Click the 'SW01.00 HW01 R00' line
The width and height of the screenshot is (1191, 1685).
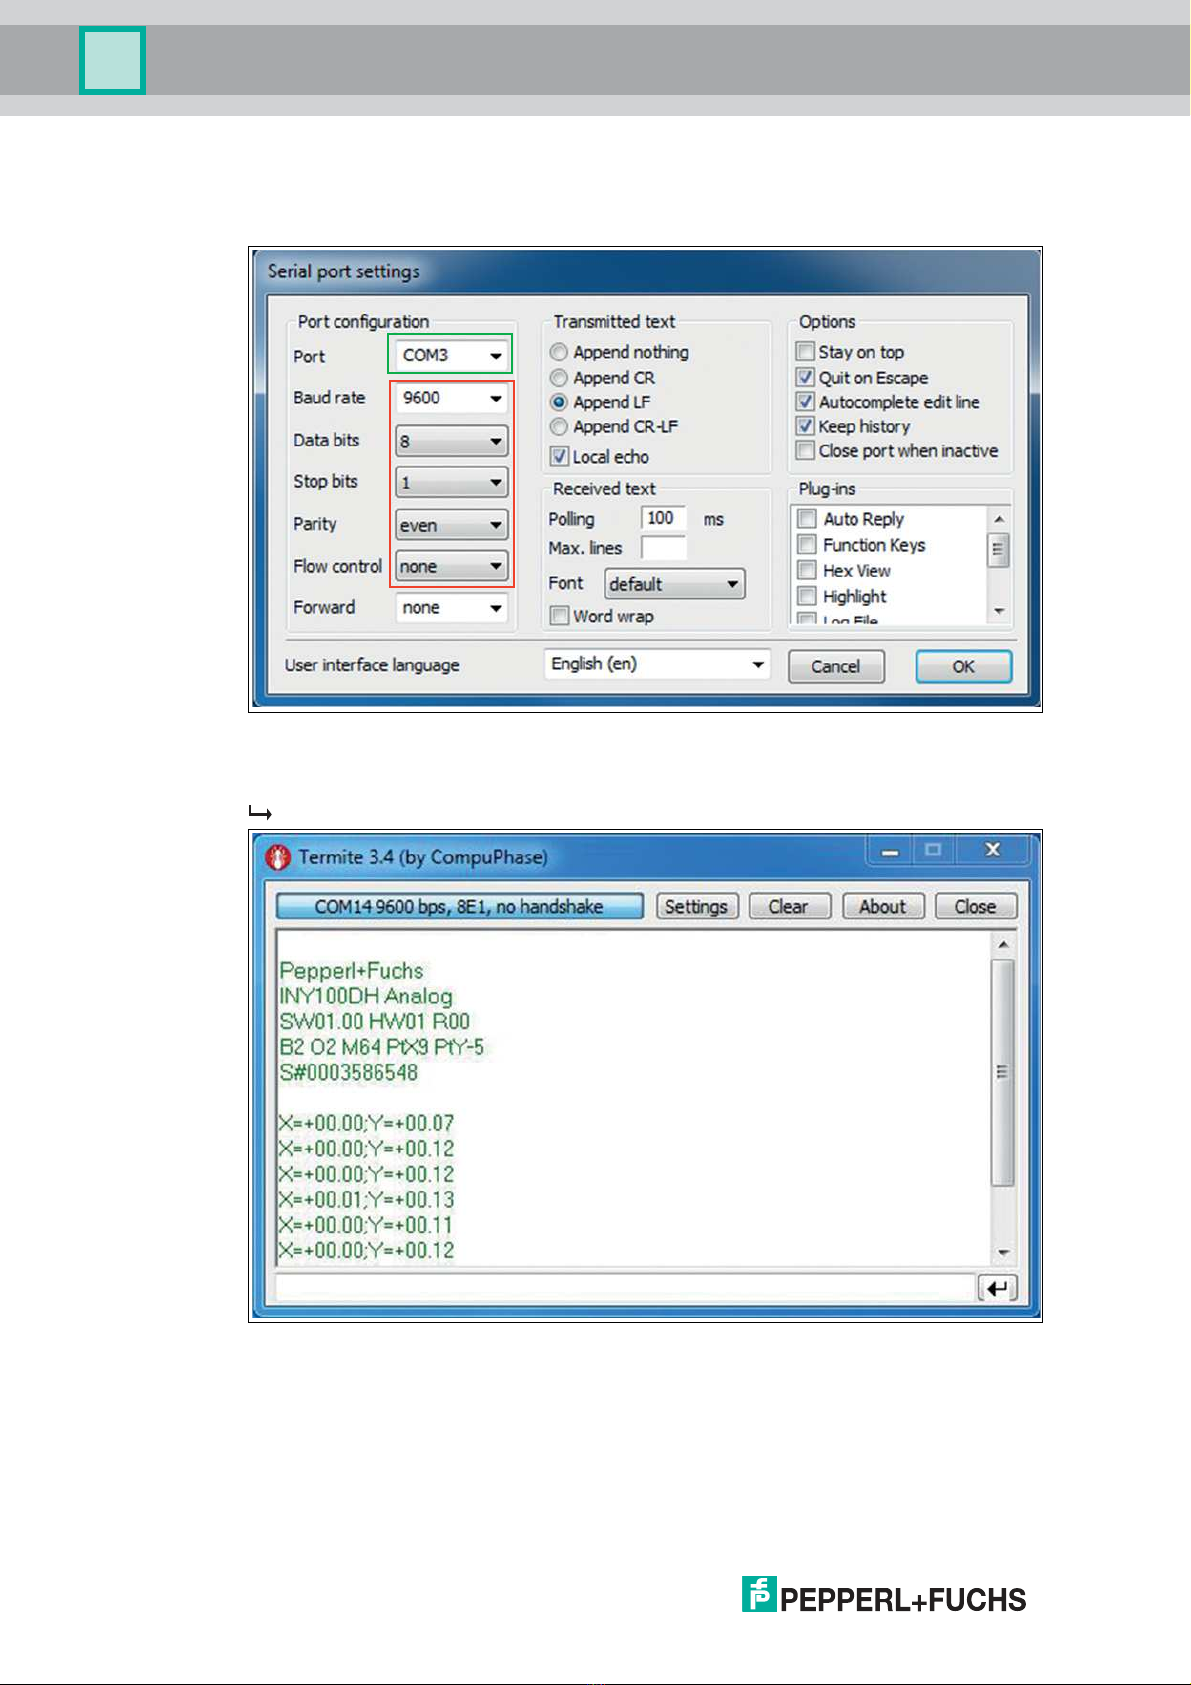pos(375,1022)
